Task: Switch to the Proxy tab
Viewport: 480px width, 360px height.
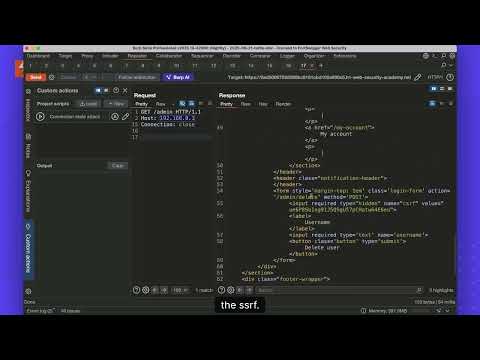Action: coord(87,56)
